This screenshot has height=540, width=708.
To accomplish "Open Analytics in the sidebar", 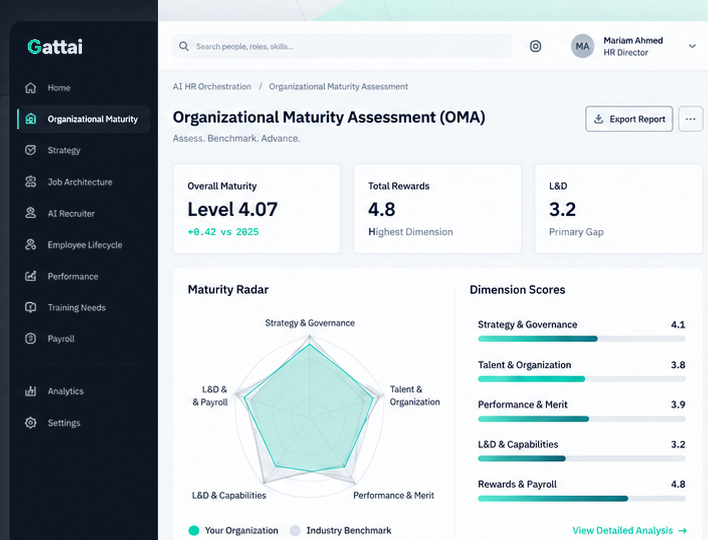I will (84, 391).
